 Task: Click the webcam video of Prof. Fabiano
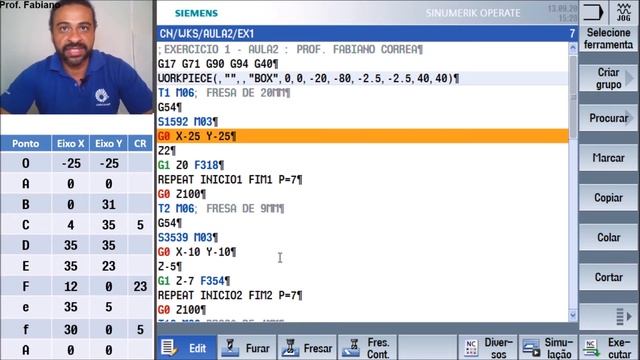(x=77, y=57)
